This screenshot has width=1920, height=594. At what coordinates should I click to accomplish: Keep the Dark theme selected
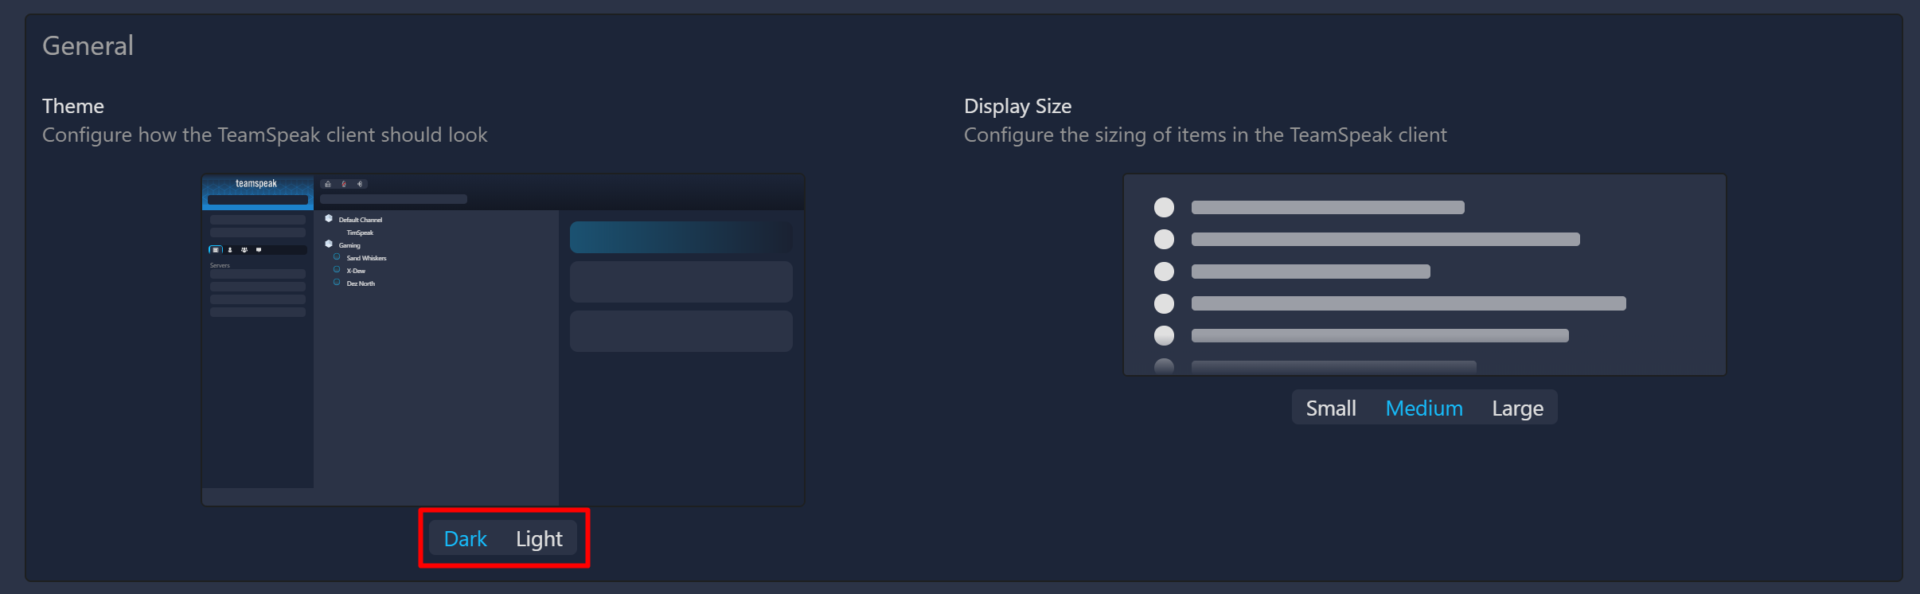[x=466, y=538]
